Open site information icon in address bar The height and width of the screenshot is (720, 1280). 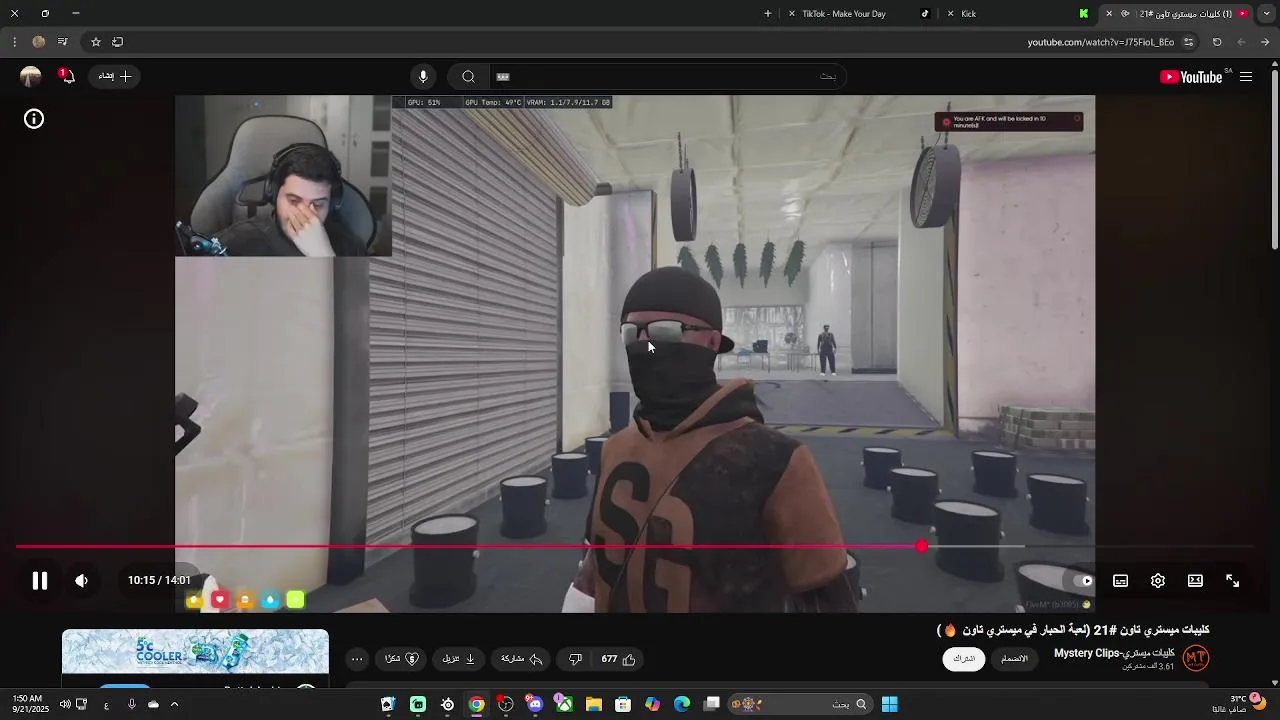1188,42
